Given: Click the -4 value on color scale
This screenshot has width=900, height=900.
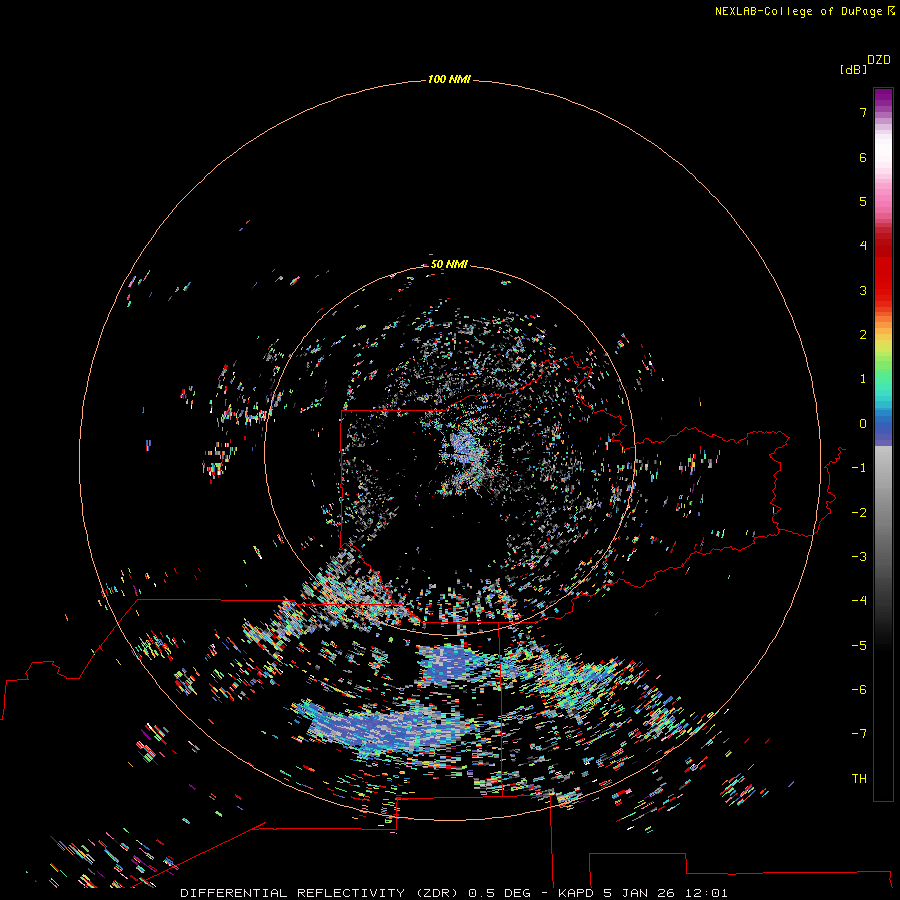Looking at the screenshot, I should point(859,601).
